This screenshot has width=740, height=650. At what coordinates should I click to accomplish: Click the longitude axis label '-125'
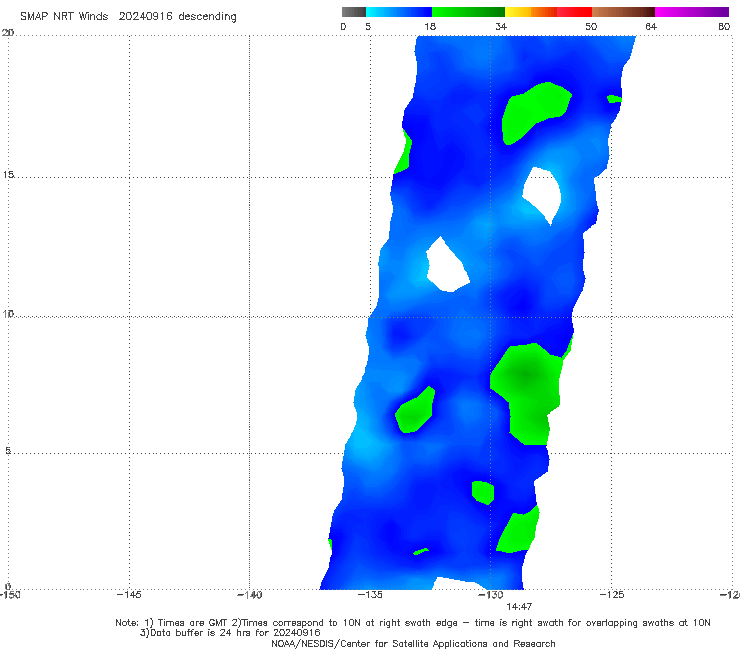pyautogui.click(x=612, y=595)
